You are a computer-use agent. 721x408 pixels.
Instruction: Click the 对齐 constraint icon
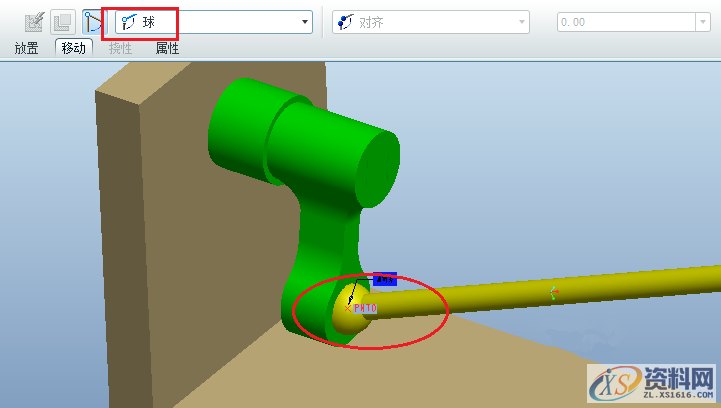click(x=346, y=22)
